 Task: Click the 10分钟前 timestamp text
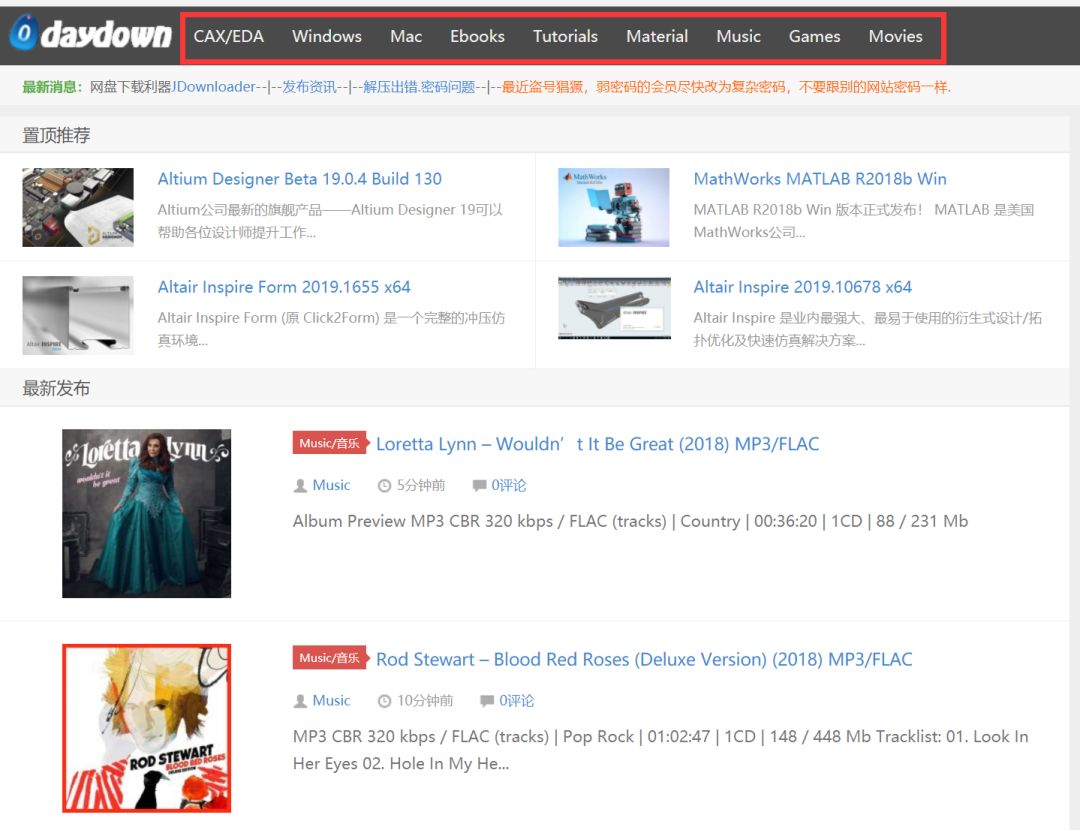pyautogui.click(x=425, y=701)
